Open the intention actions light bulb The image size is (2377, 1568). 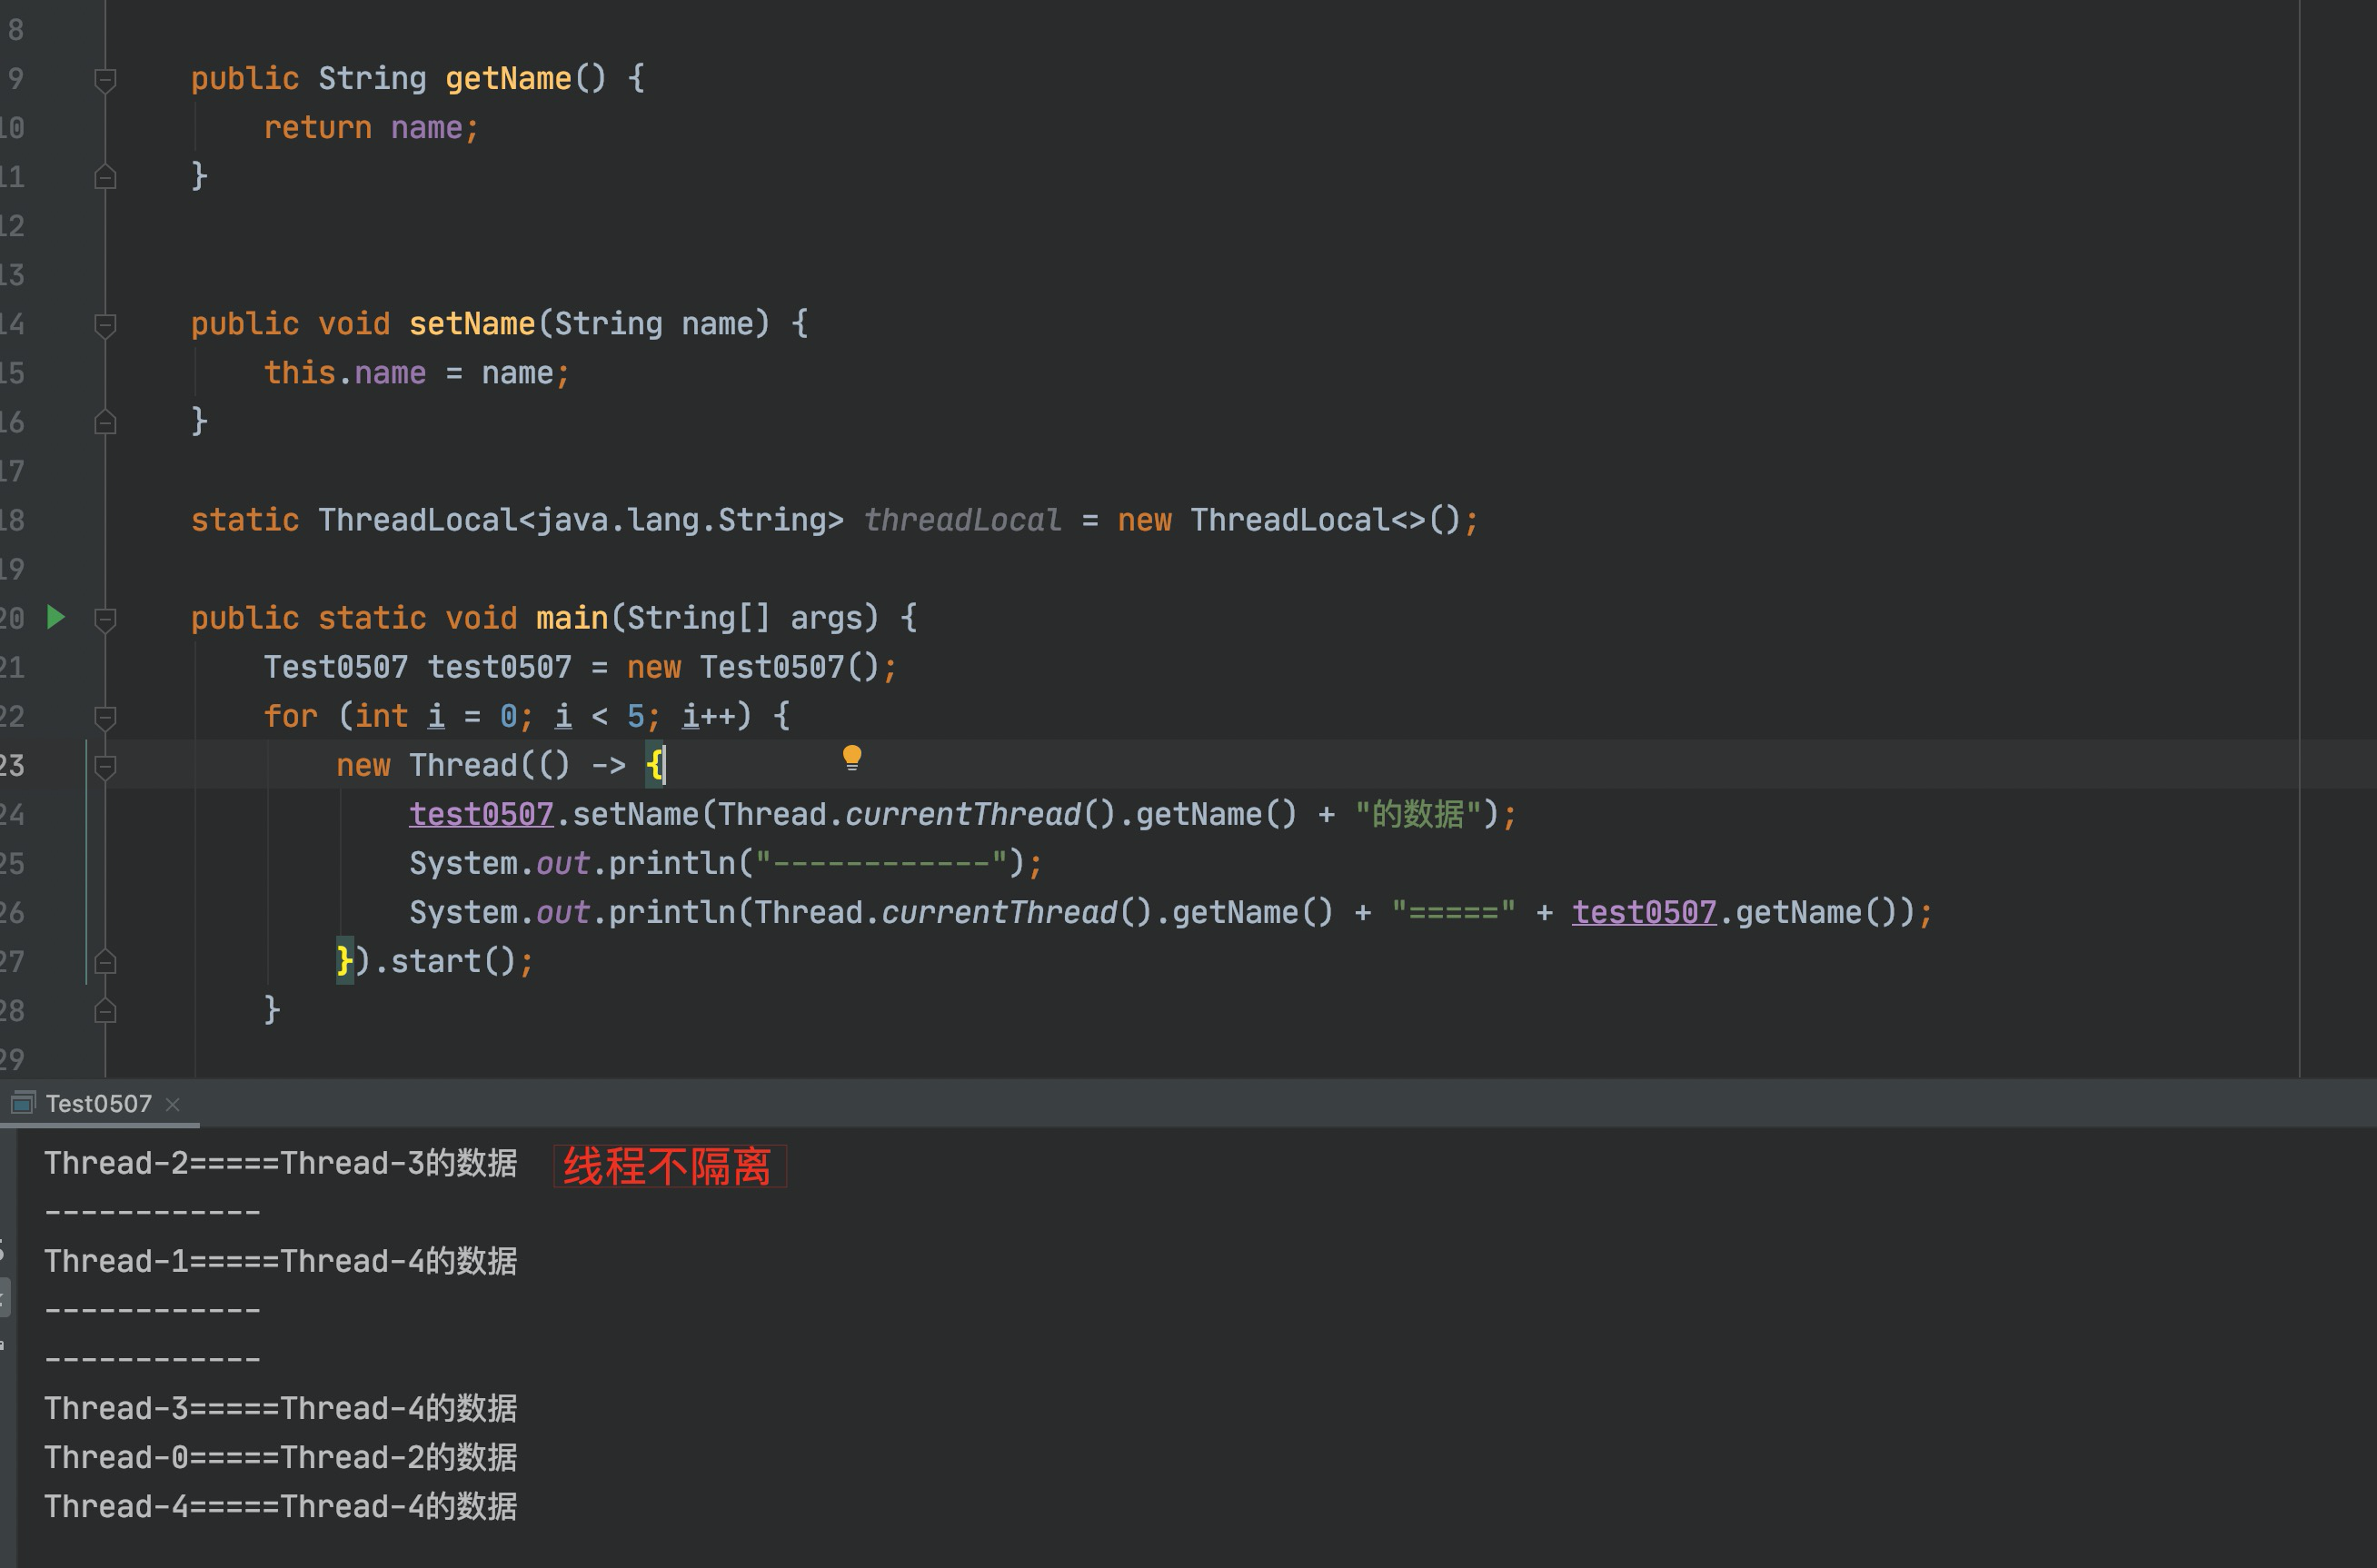(851, 757)
